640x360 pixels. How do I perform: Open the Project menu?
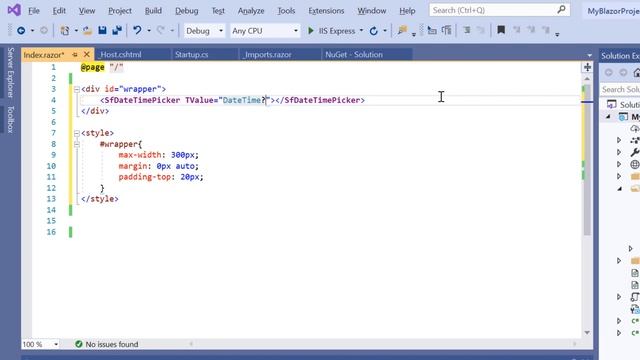120,11
